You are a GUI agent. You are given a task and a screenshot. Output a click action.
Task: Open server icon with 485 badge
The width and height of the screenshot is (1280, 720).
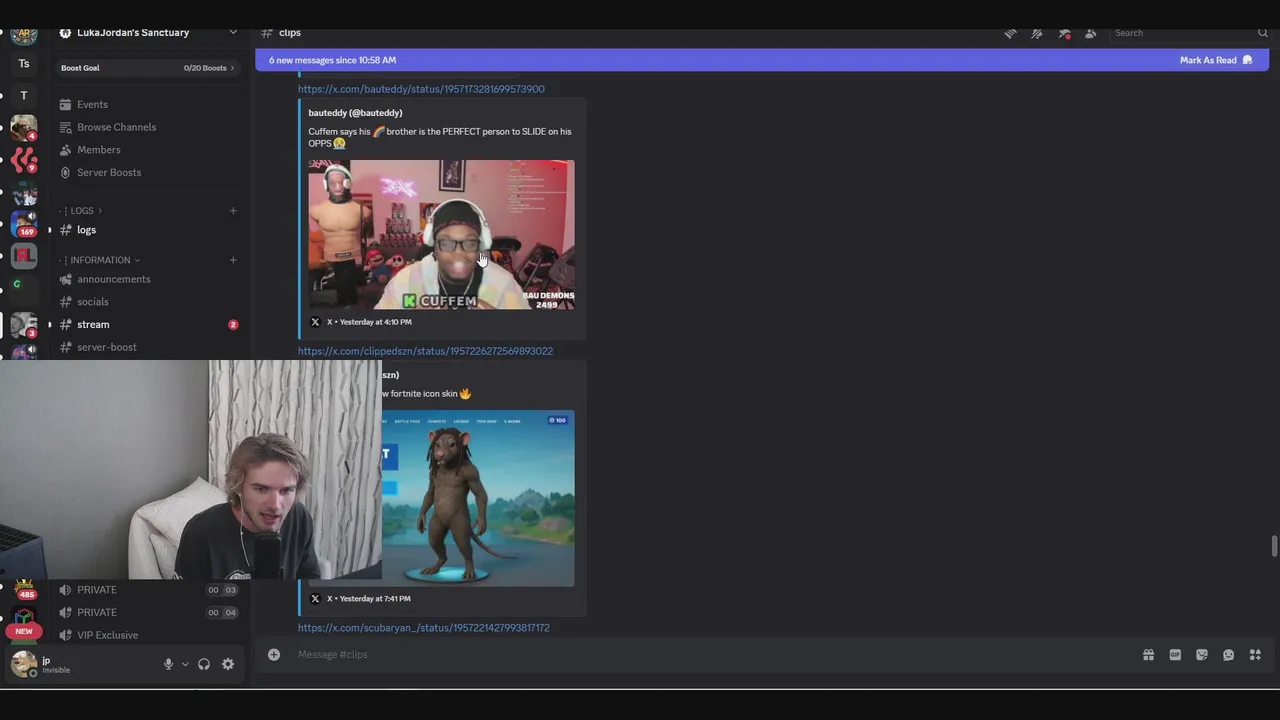(x=24, y=590)
